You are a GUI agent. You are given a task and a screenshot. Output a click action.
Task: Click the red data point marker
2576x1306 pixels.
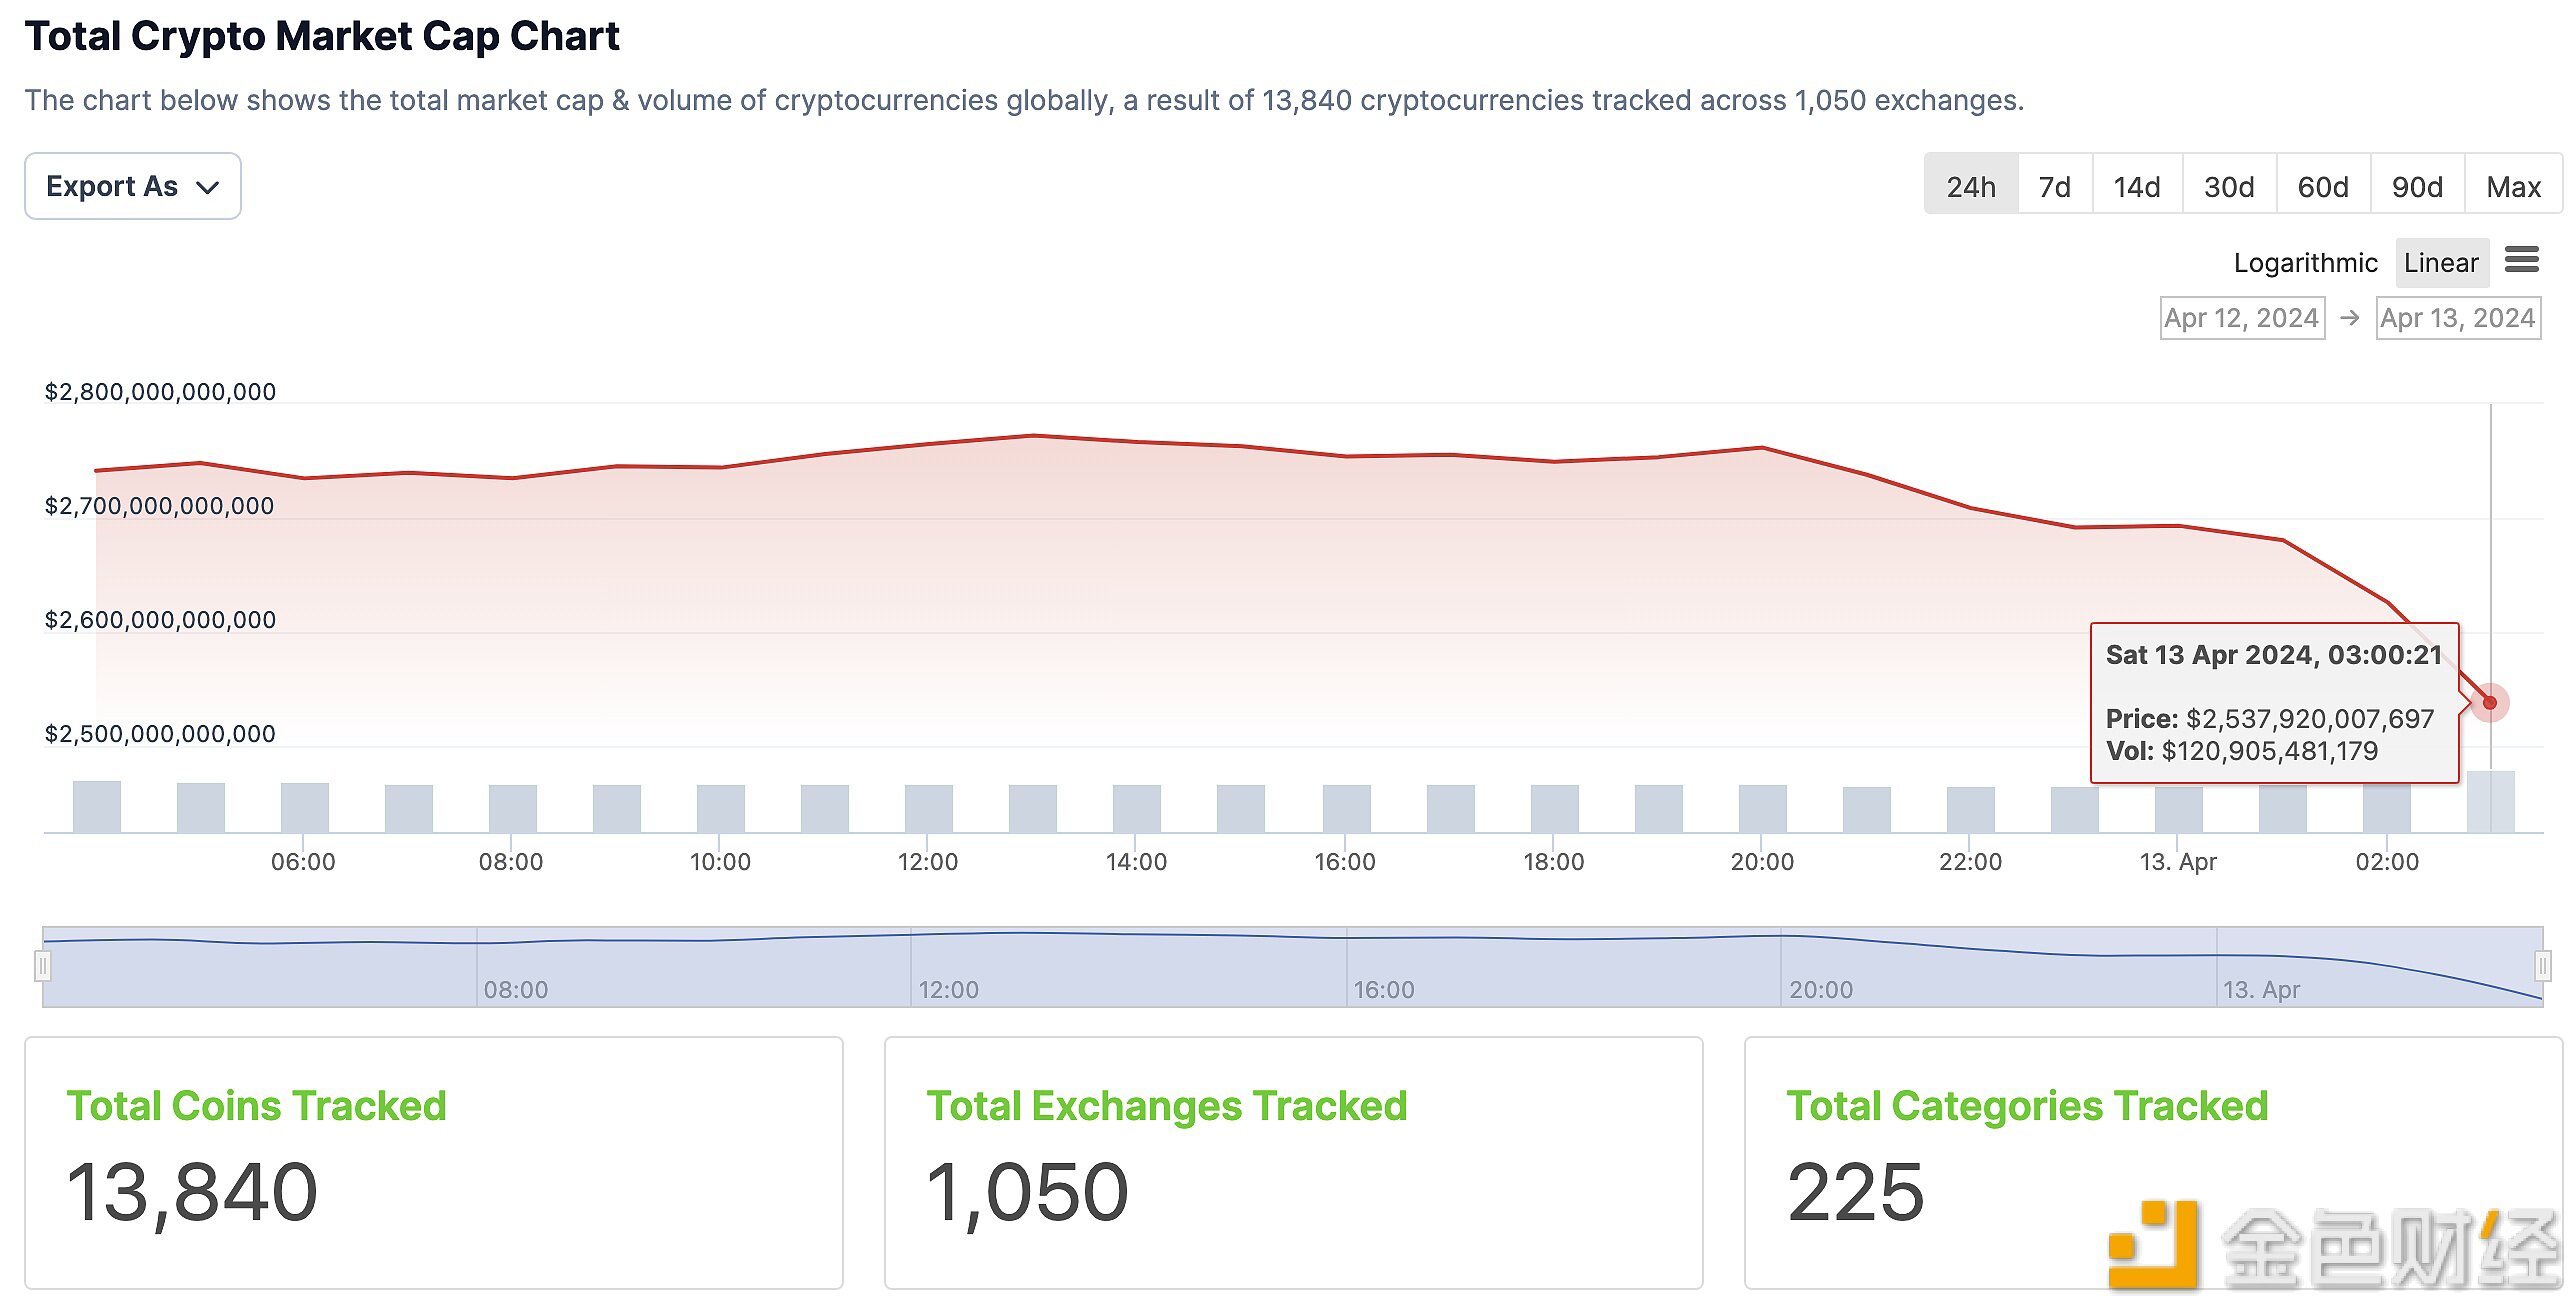[2489, 703]
